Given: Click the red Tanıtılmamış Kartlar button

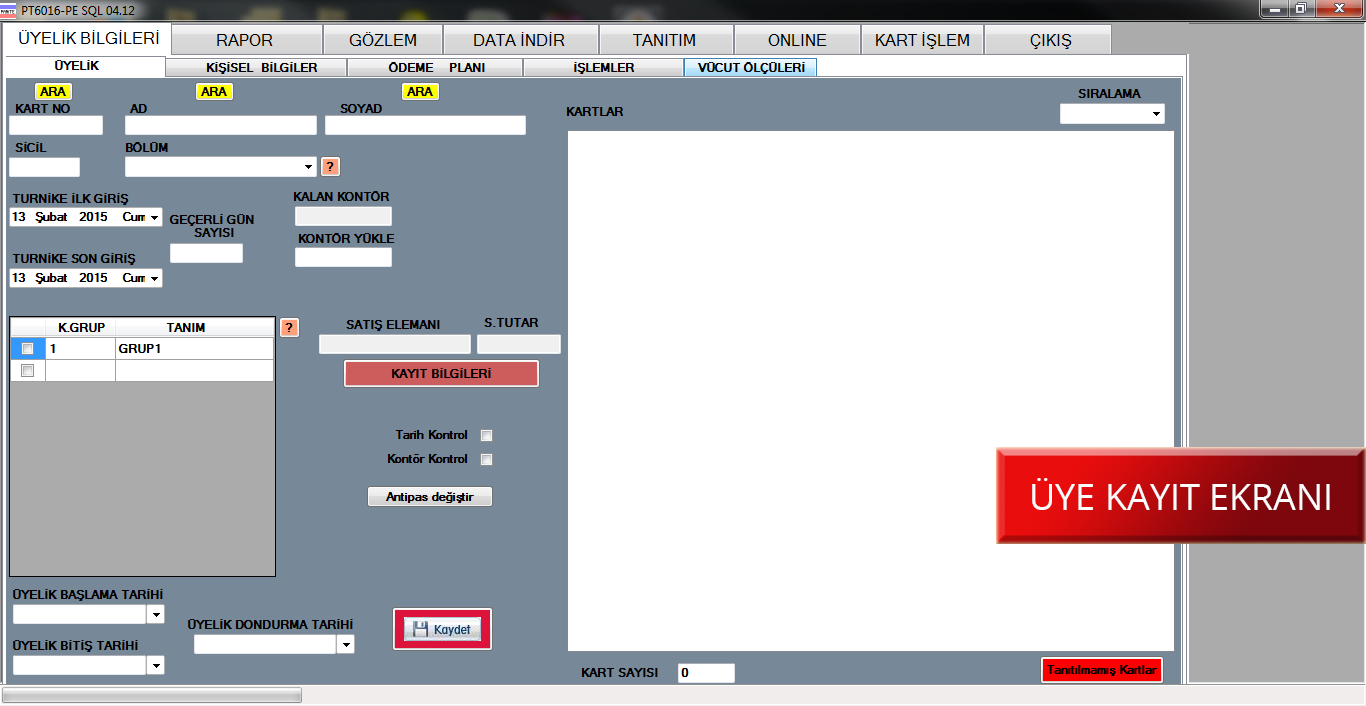Looking at the screenshot, I should pos(1102,670).
